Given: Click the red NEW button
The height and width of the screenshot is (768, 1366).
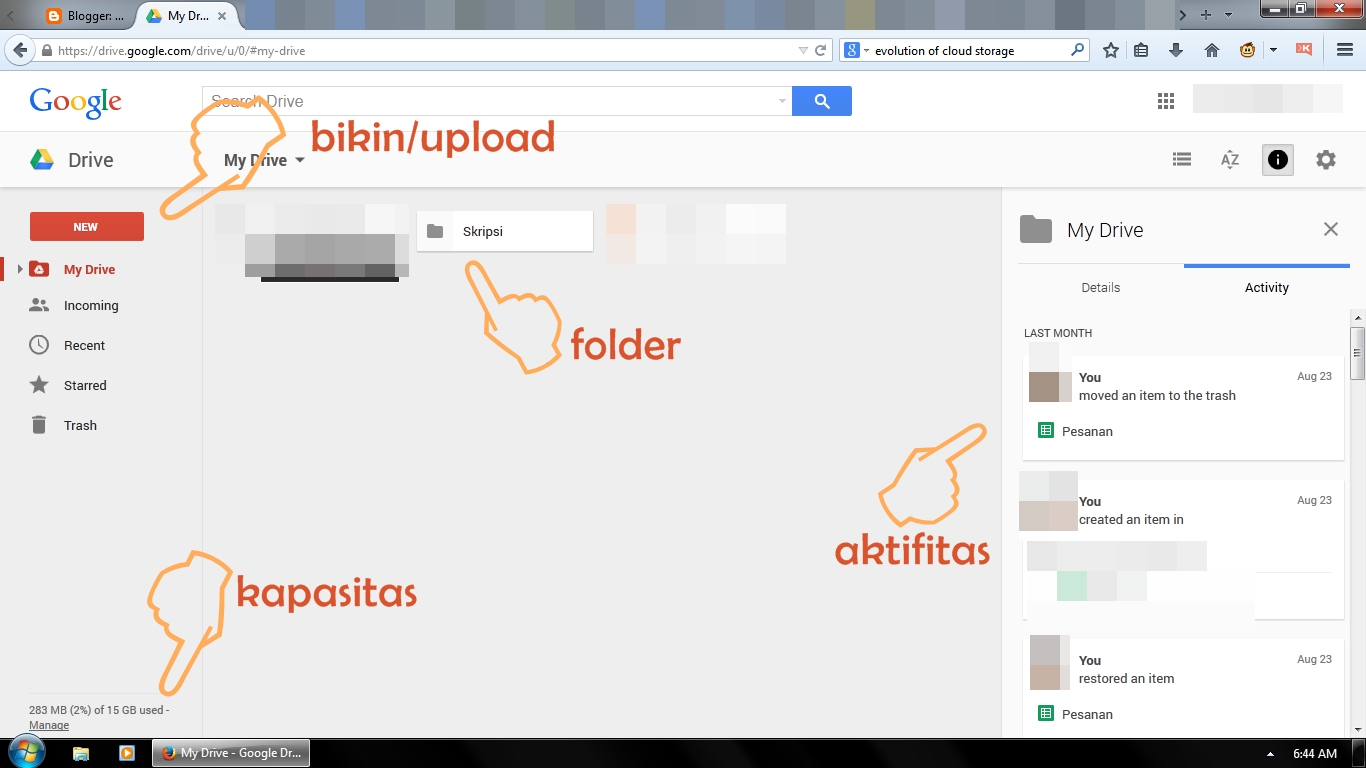Looking at the screenshot, I should click(87, 227).
